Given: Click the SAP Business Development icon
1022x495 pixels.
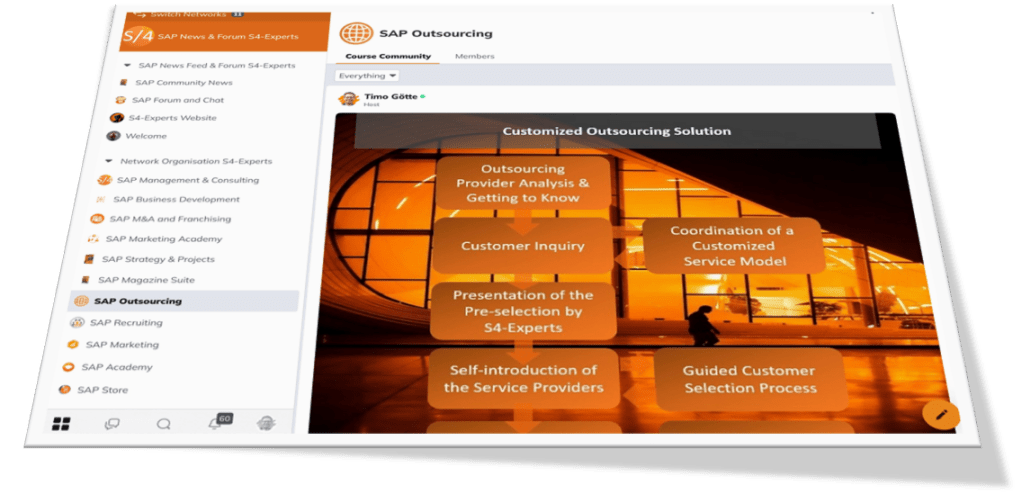Looking at the screenshot, I should pos(100,199).
